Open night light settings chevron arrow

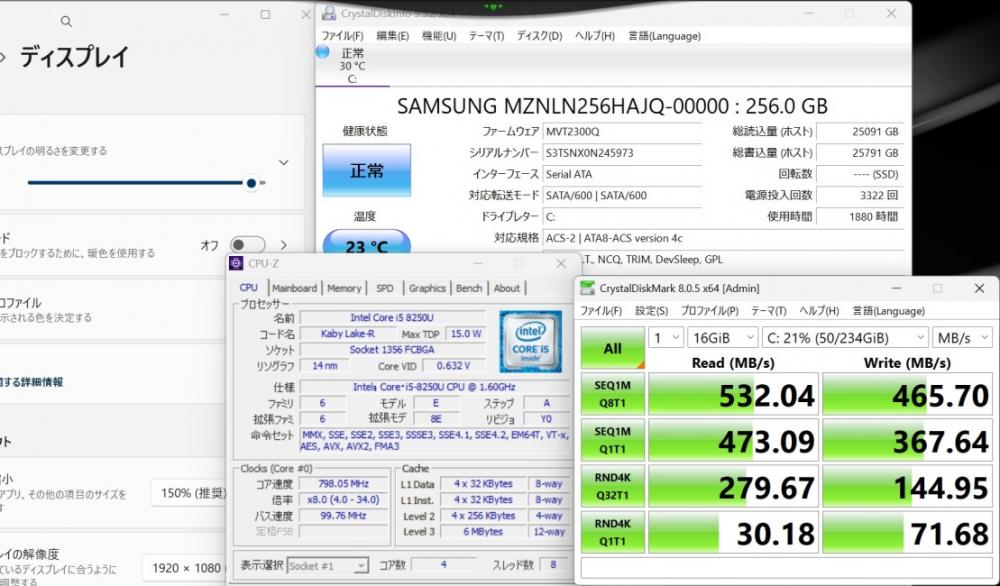point(284,245)
